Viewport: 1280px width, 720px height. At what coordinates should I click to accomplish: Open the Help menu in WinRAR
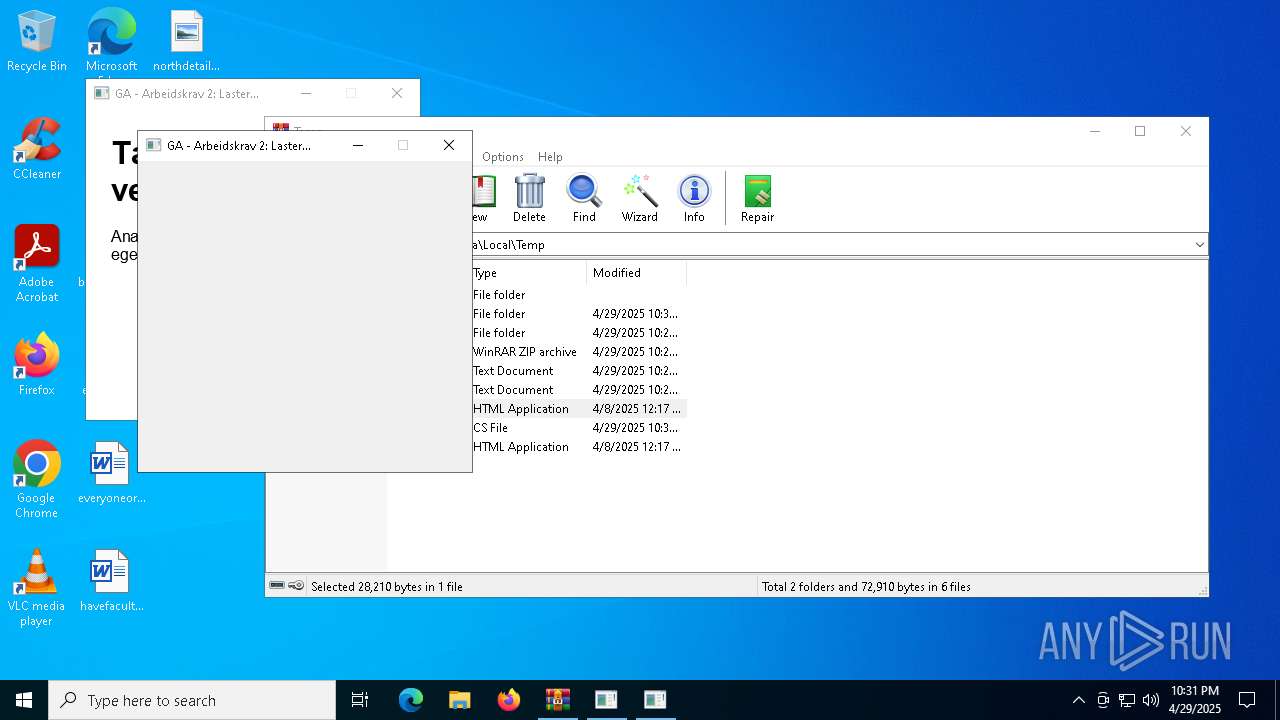(550, 157)
